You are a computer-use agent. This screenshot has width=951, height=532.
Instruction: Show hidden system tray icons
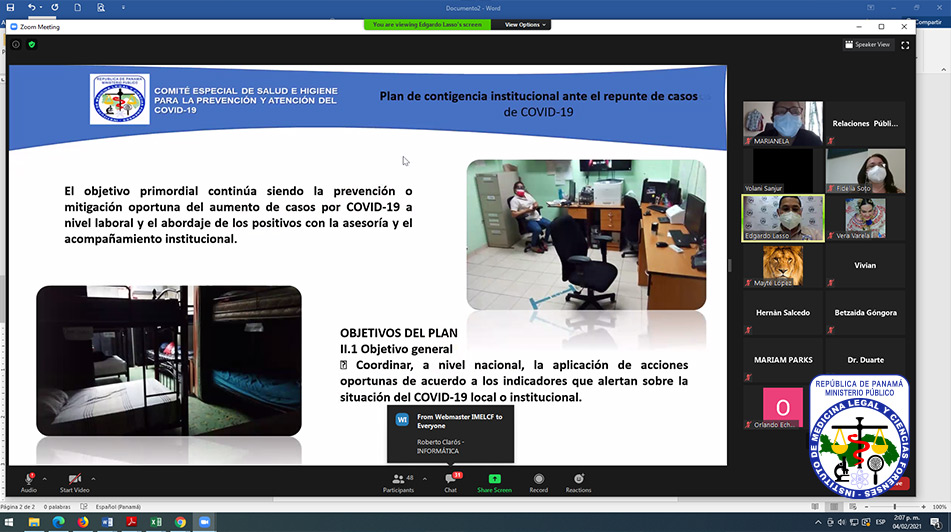pyautogui.click(x=818, y=522)
